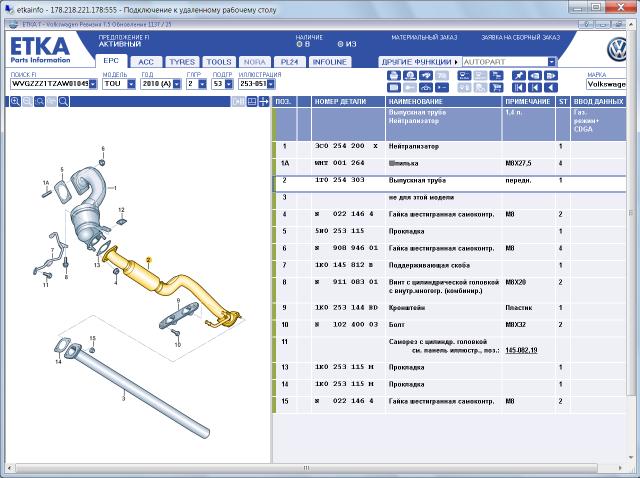Open the ГЛГР dropdown showing 2
This screenshot has width=640, height=478.
point(202,84)
